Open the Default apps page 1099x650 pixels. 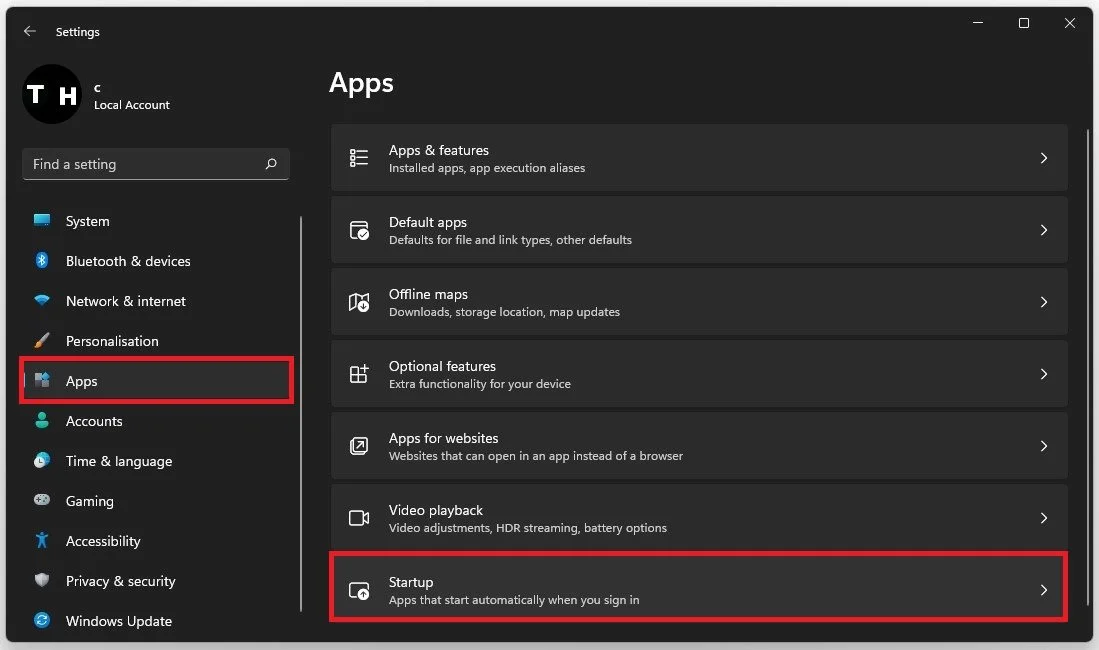699,230
